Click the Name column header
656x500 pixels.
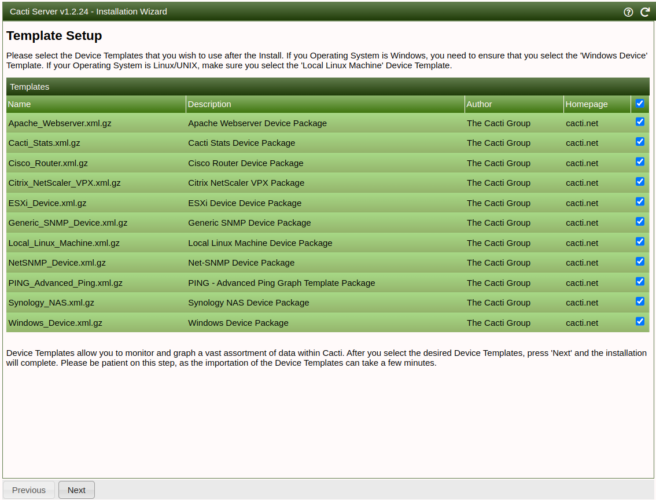tap(96, 104)
